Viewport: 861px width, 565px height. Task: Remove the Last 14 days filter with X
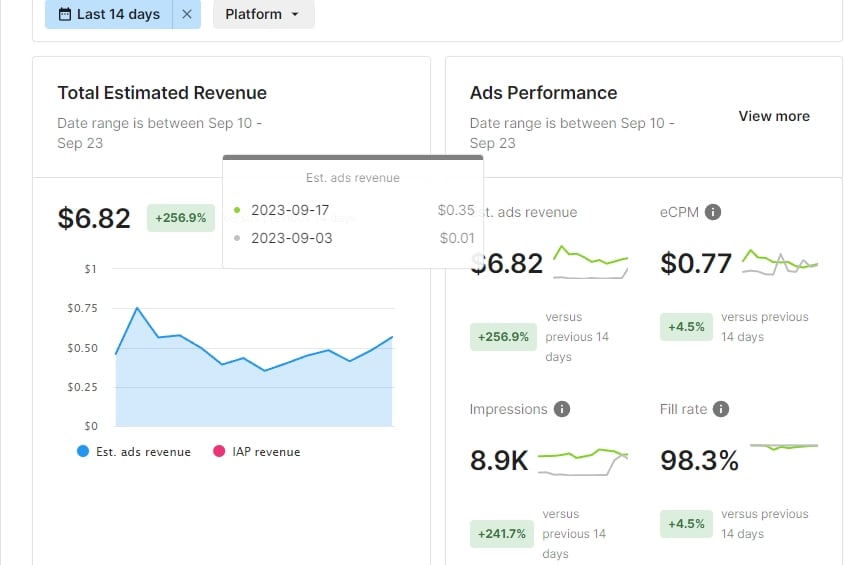pyautogui.click(x=187, y=14)
